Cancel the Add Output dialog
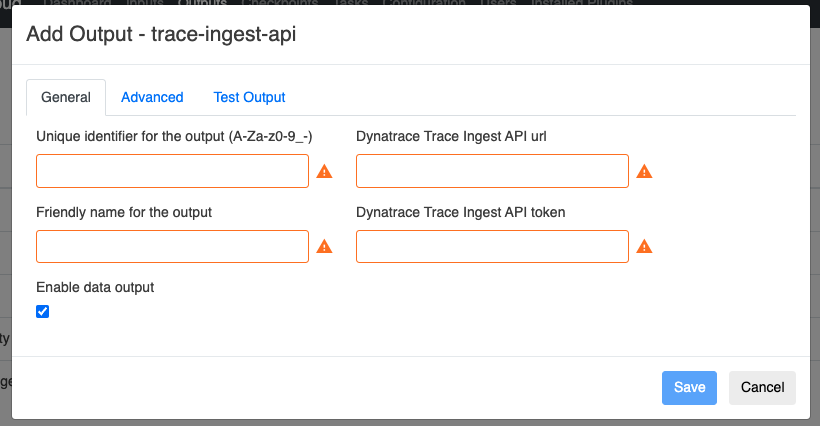820x426 pixels. (762, 388)
